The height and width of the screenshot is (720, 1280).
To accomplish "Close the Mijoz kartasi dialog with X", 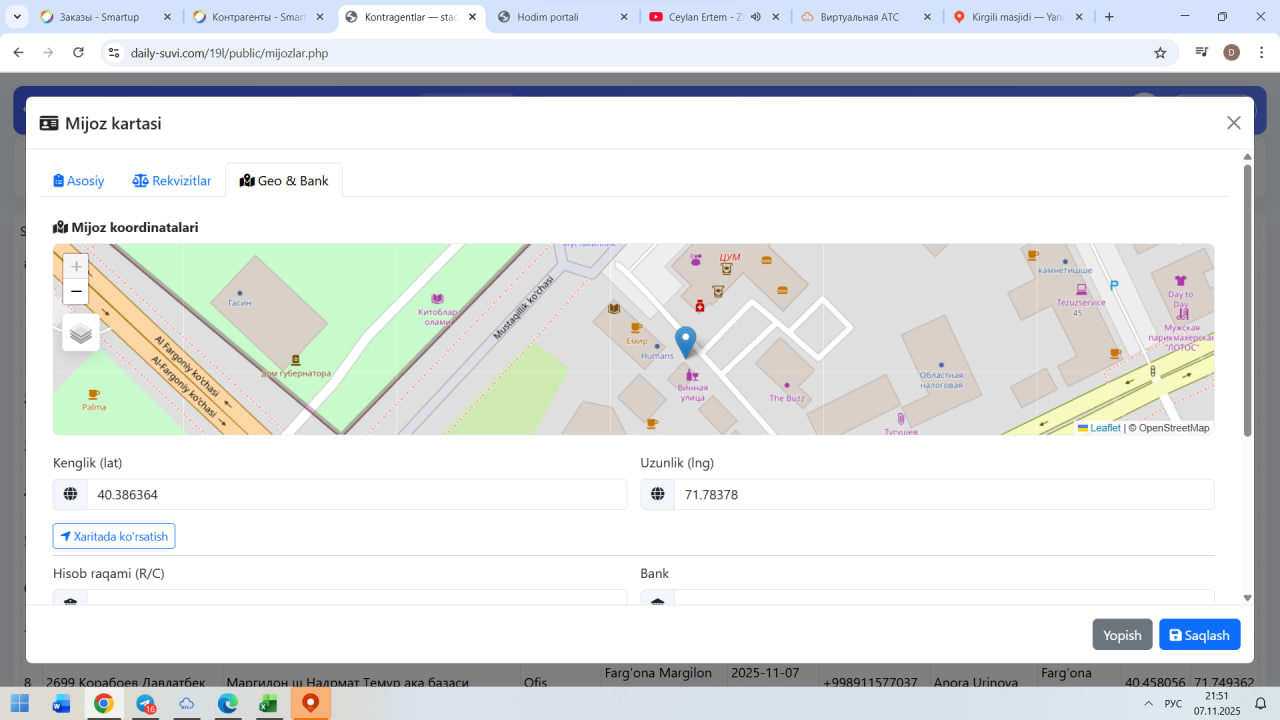I will coord(1234,123).
